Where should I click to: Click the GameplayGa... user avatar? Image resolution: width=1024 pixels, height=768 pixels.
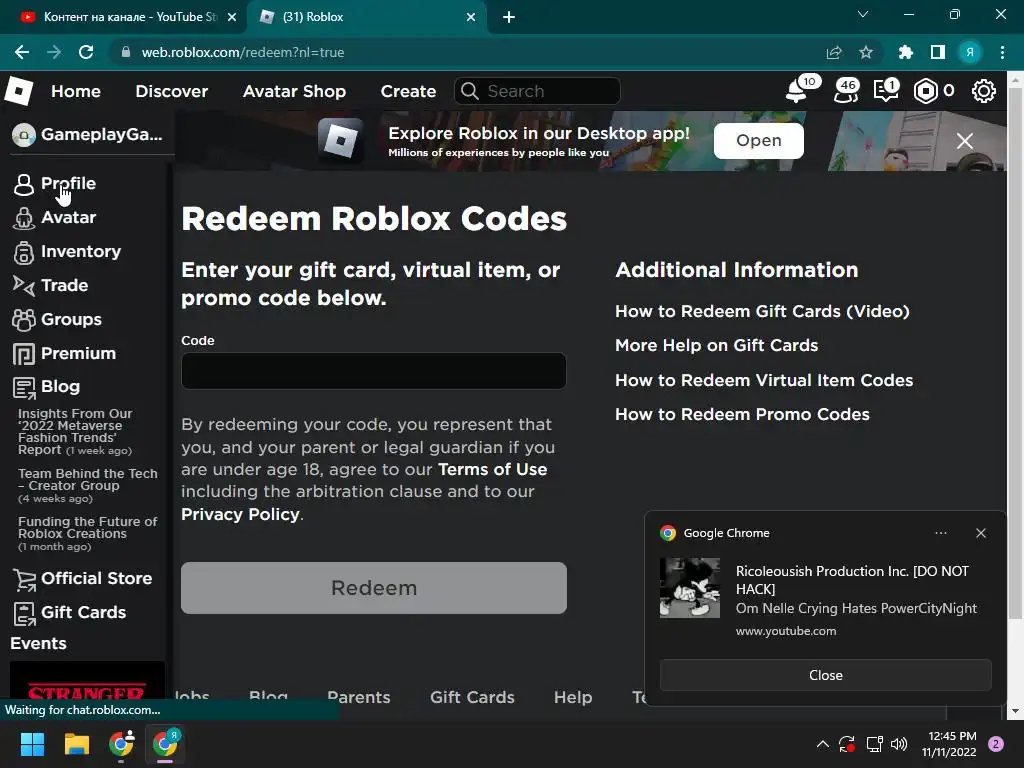[24, 135]
